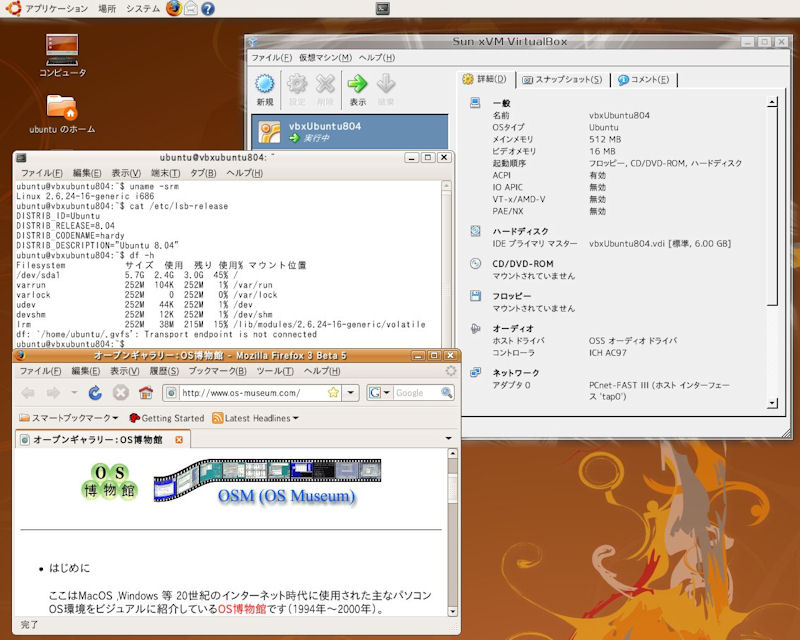Open the ブックマーク(B) menu in Firefox

pos(217,371)
